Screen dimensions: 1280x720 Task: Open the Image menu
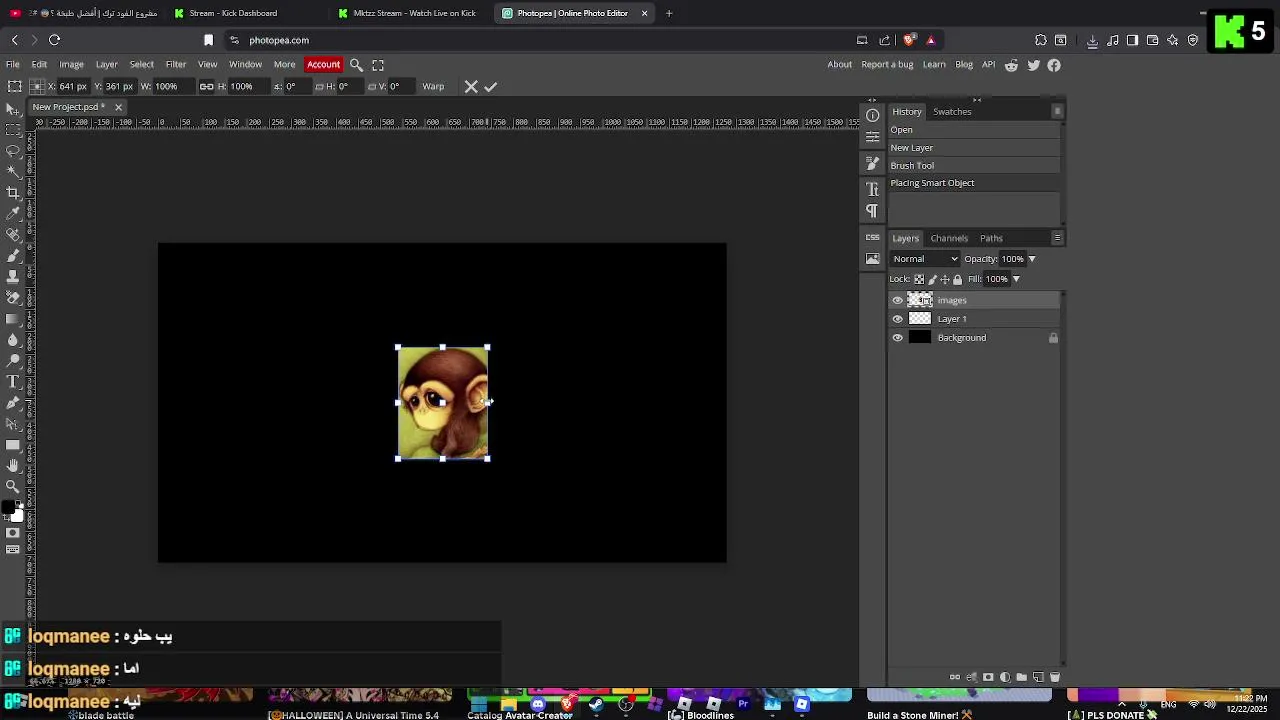(x=71, y=65)
